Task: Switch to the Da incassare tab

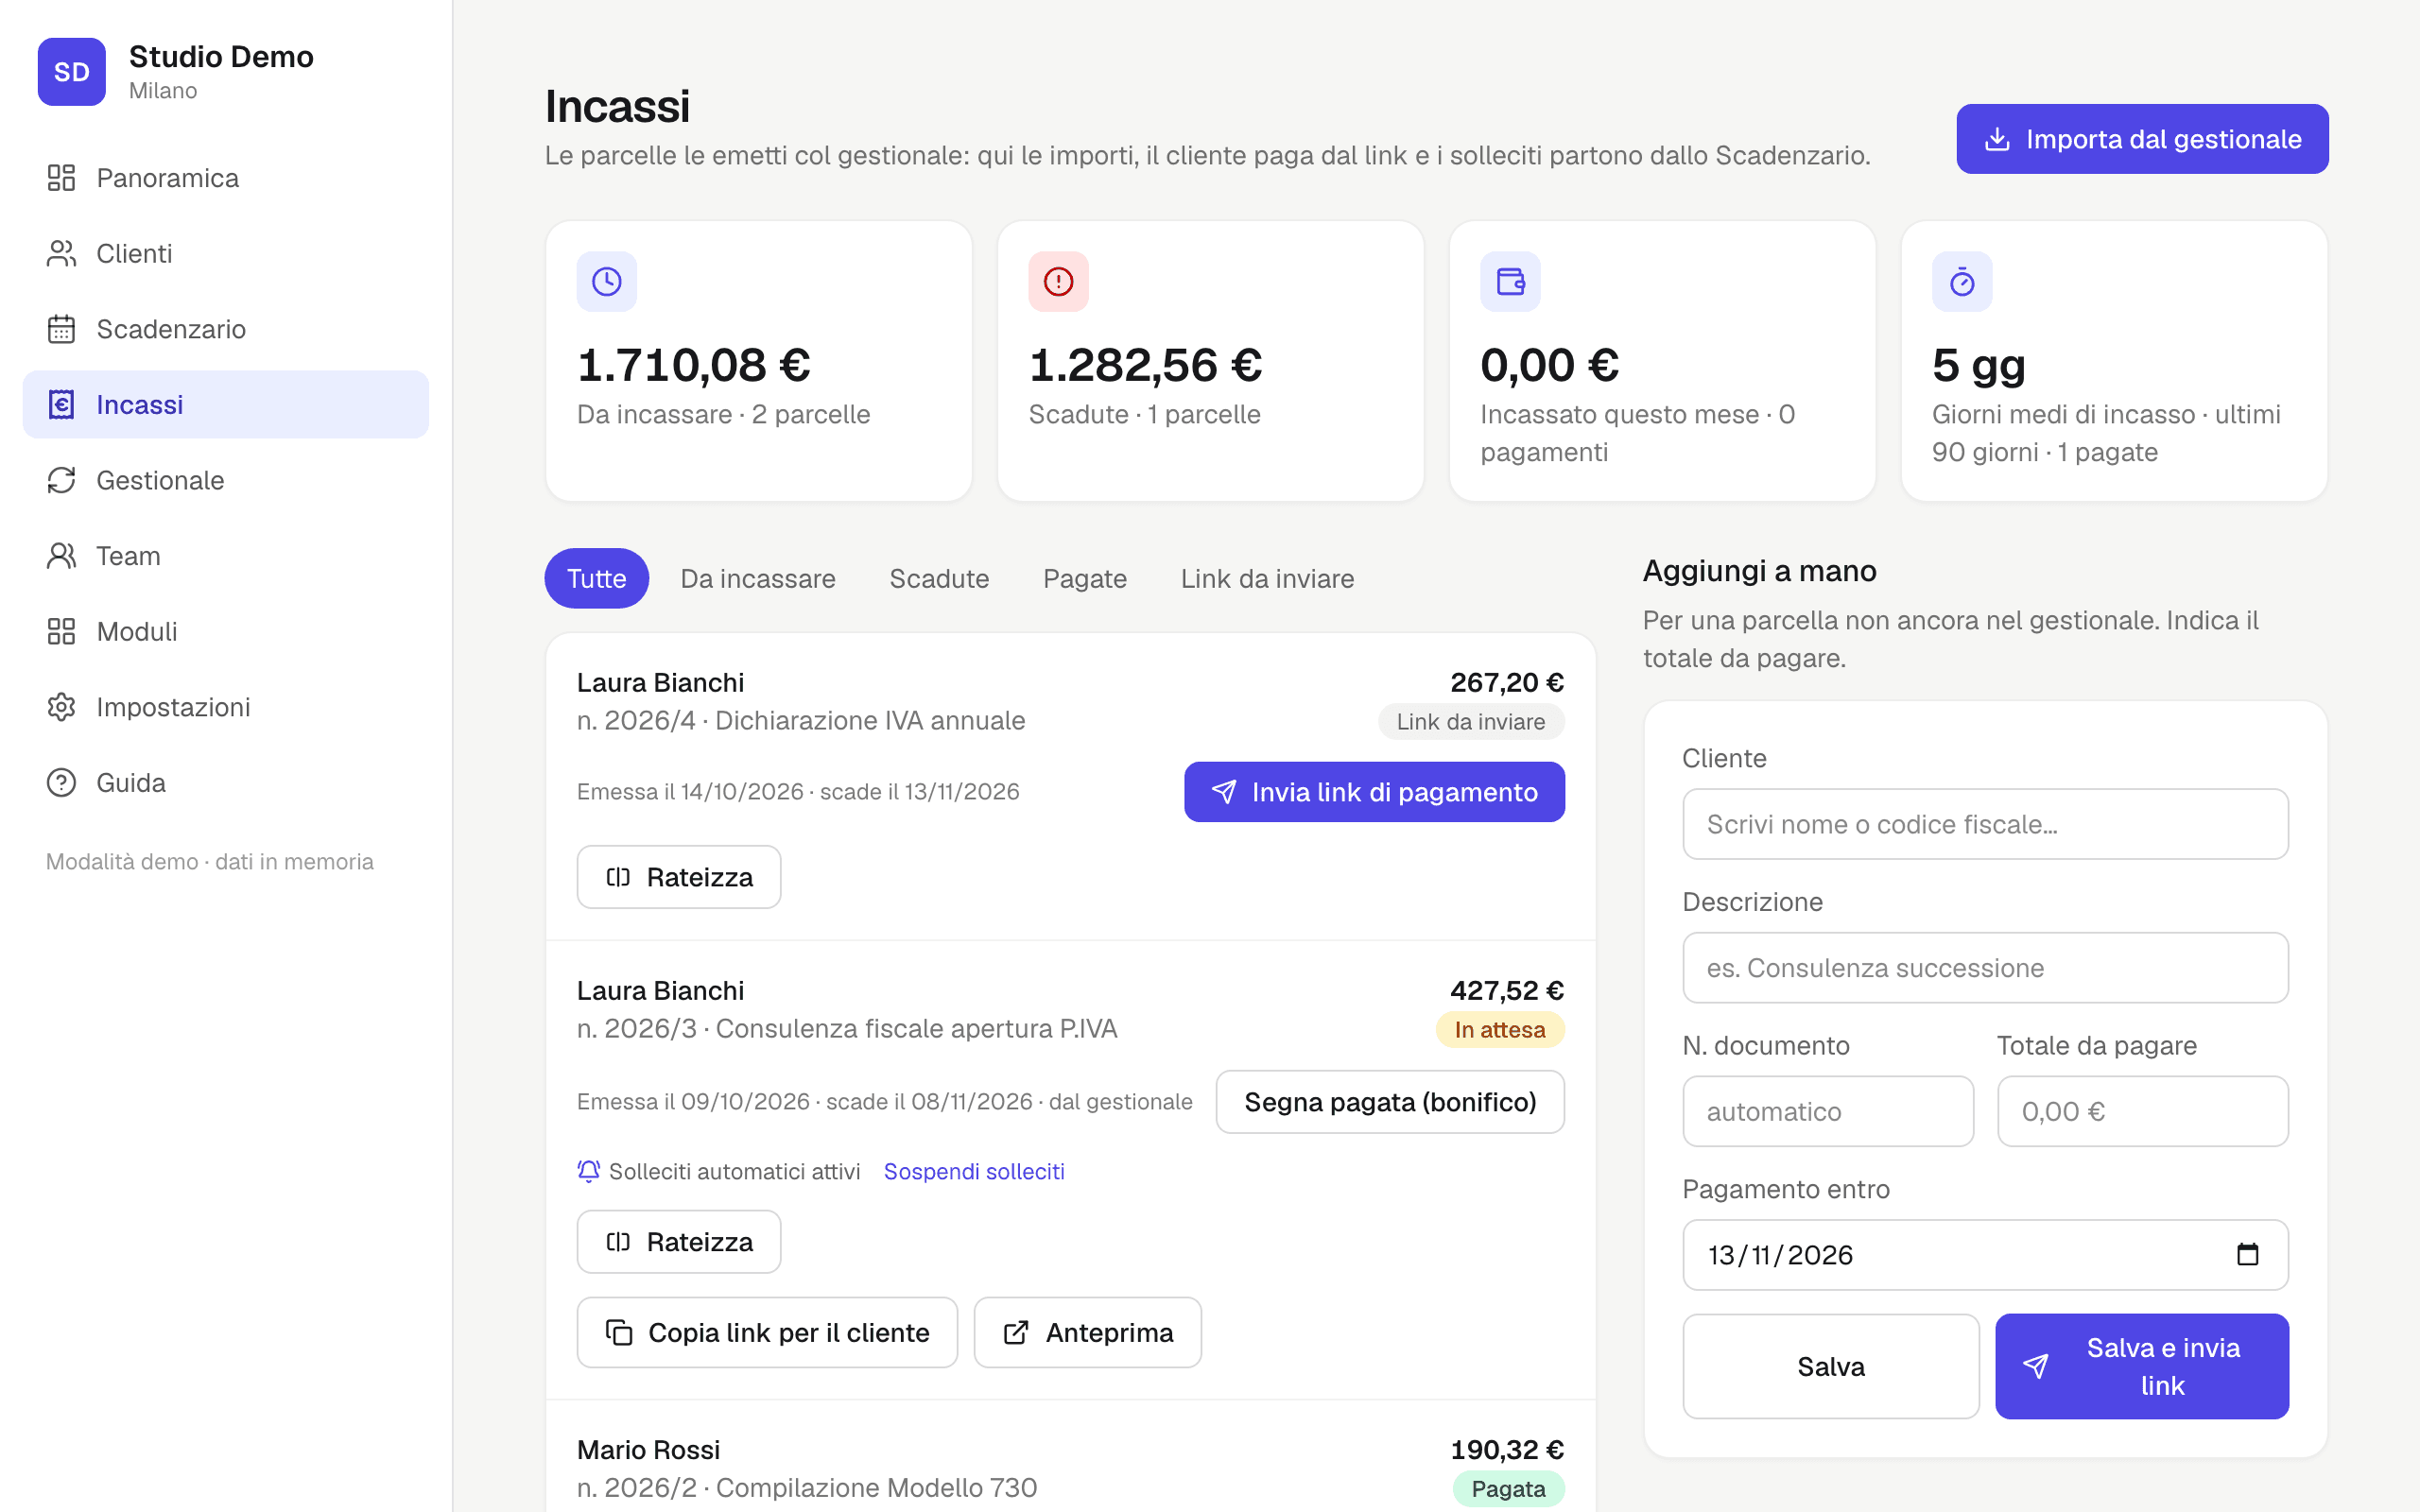Action: point(758,578)
